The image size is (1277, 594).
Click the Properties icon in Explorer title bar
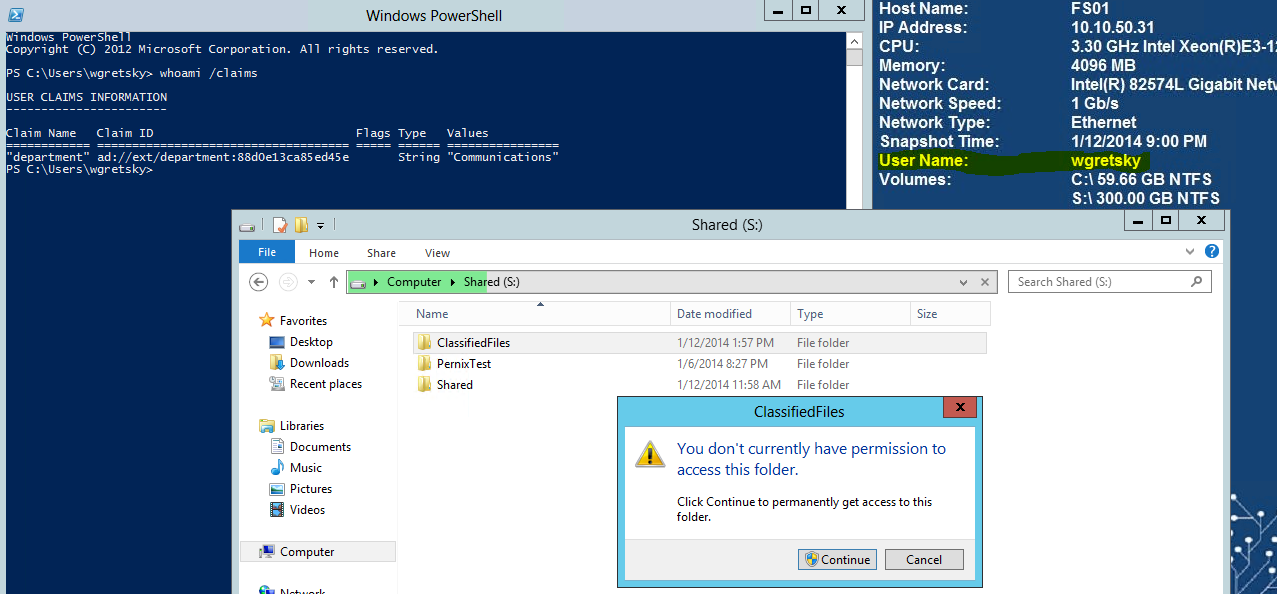coord(281,225)
